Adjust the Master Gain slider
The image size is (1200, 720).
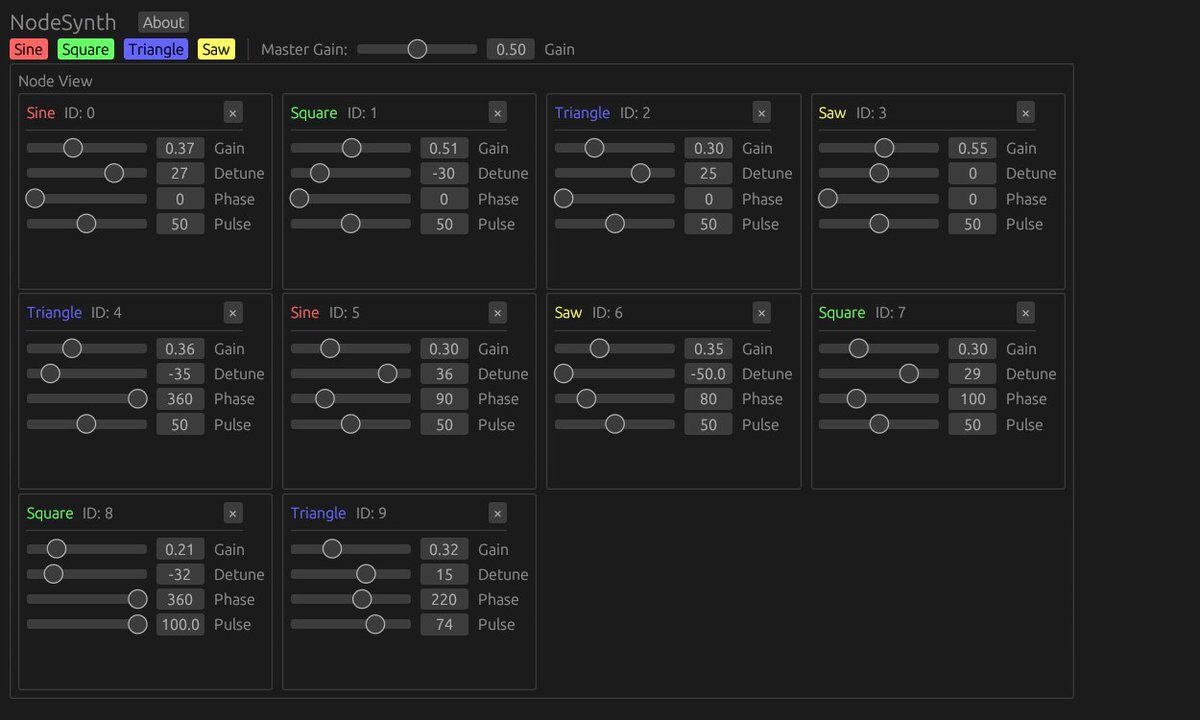coord(417,49)
